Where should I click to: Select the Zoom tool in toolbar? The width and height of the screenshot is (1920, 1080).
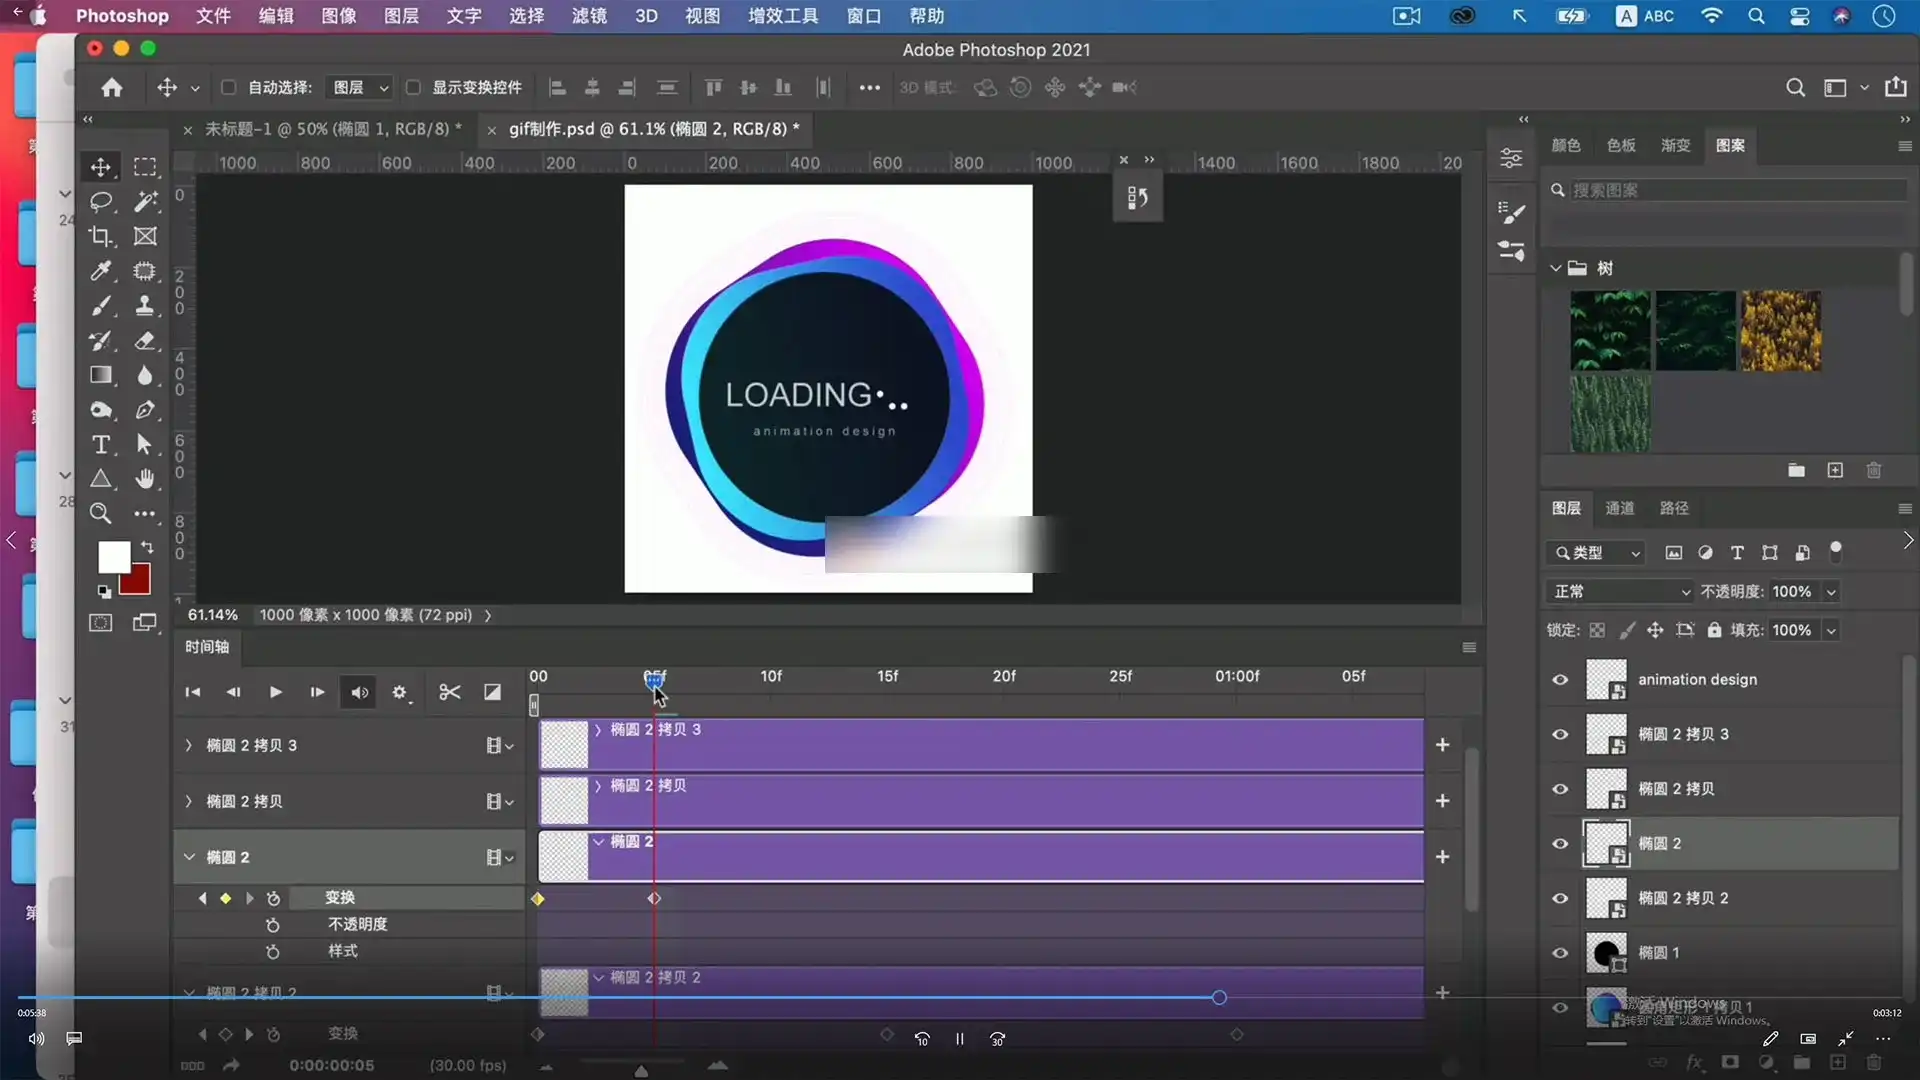tap(101, 514)
